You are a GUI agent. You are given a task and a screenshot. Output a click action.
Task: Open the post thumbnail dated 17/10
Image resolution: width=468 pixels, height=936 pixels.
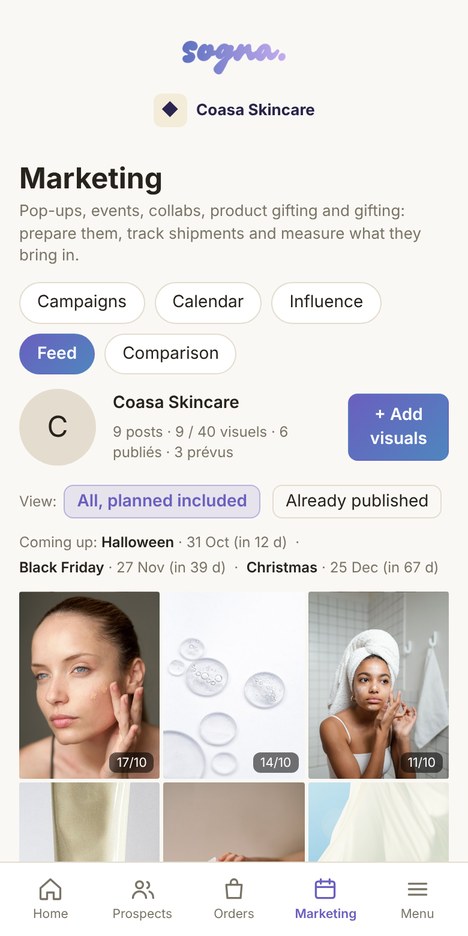90,685
